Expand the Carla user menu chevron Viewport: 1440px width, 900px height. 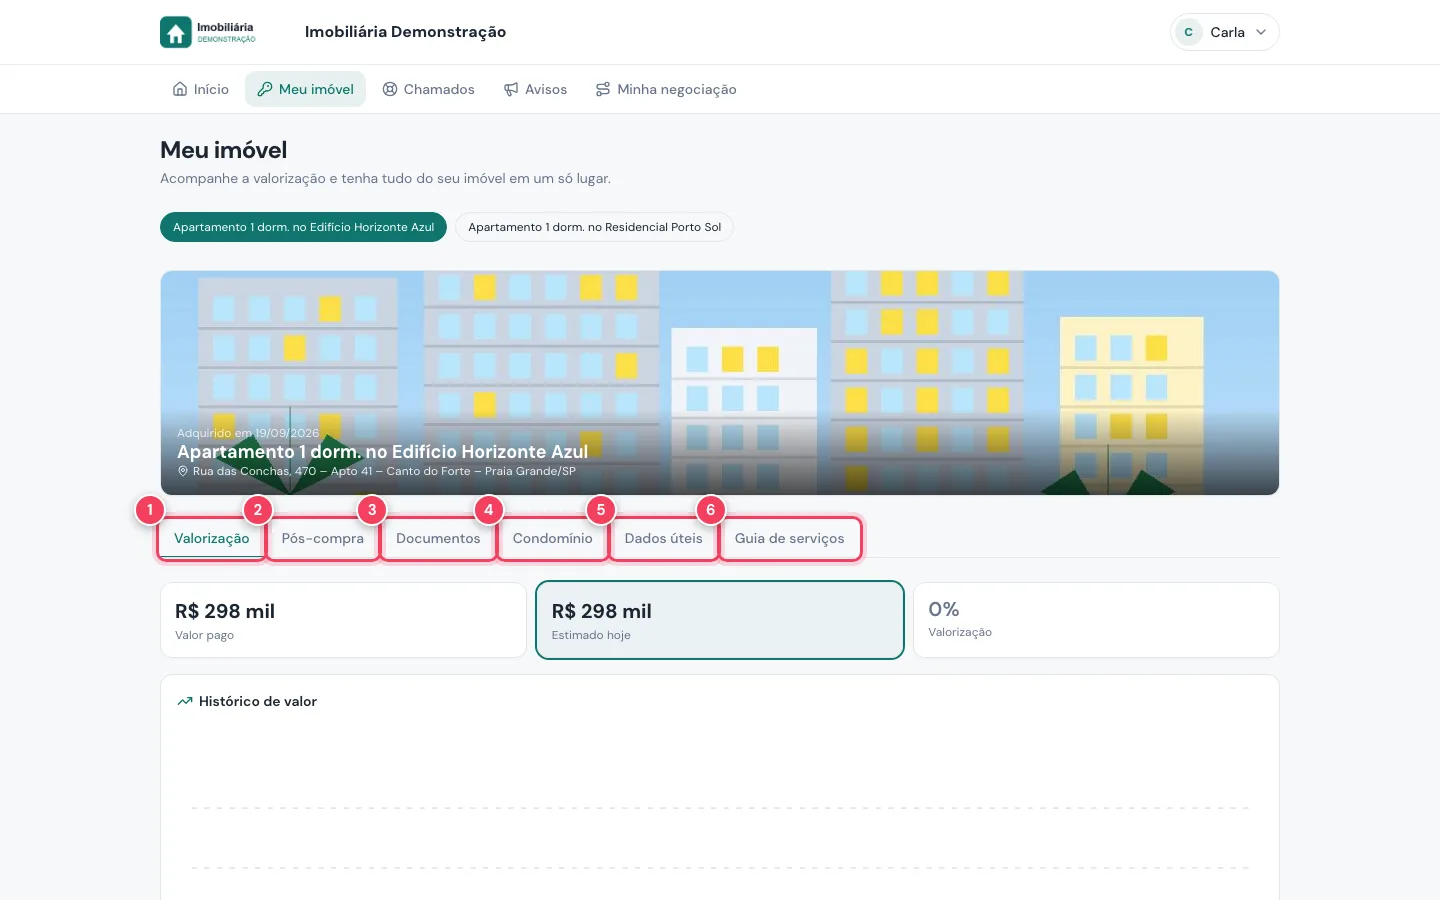1261,32
